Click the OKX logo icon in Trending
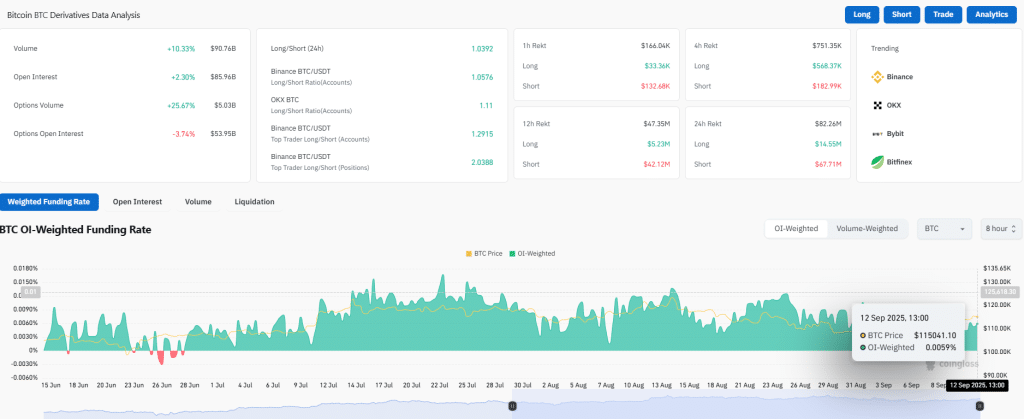Viewport: 1024px width, 419px height. coord(878,104)
